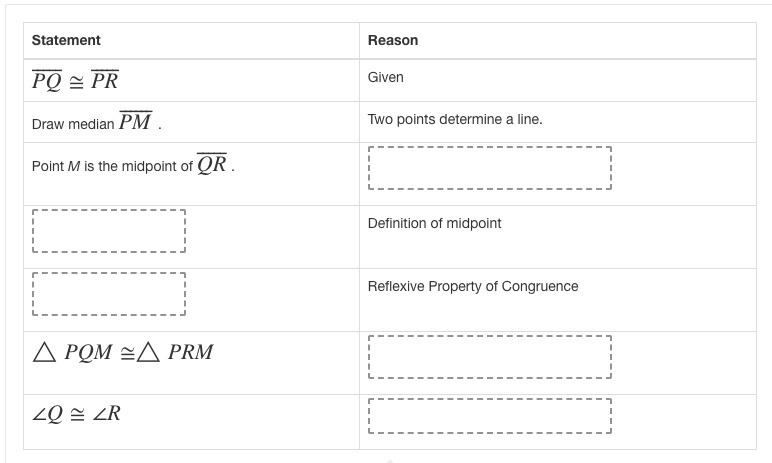Select the ∠Q ≅ ∠R statement
772x463 pixels.
(76, 413)
